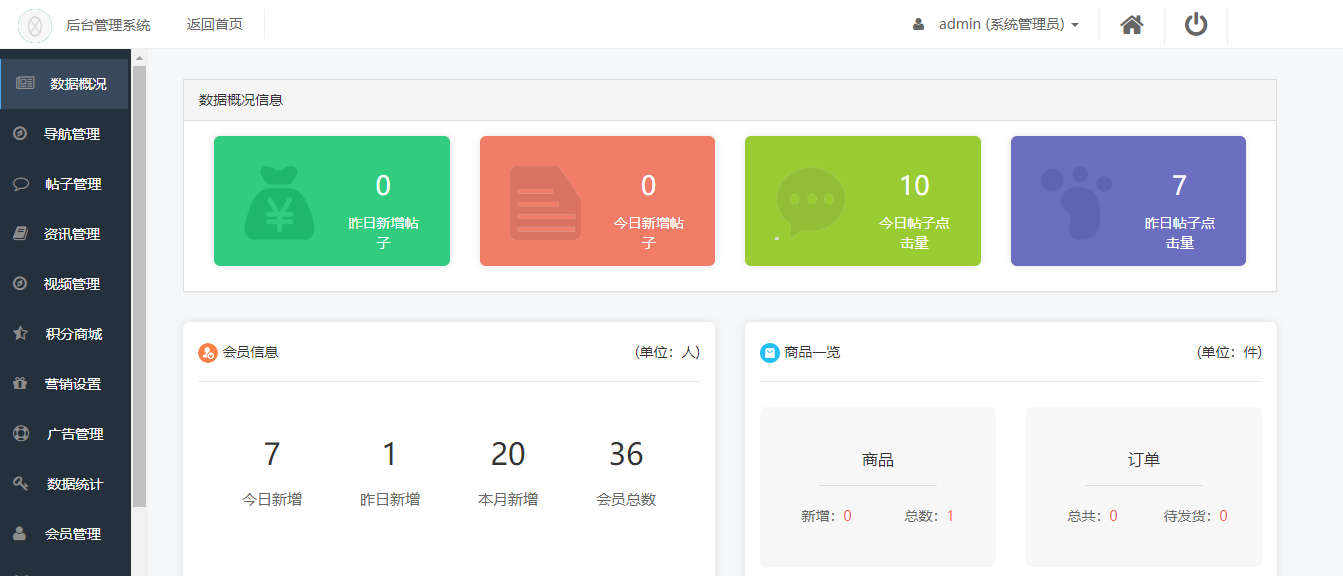Click the key icon beside 数据统计

coord(20,484)
